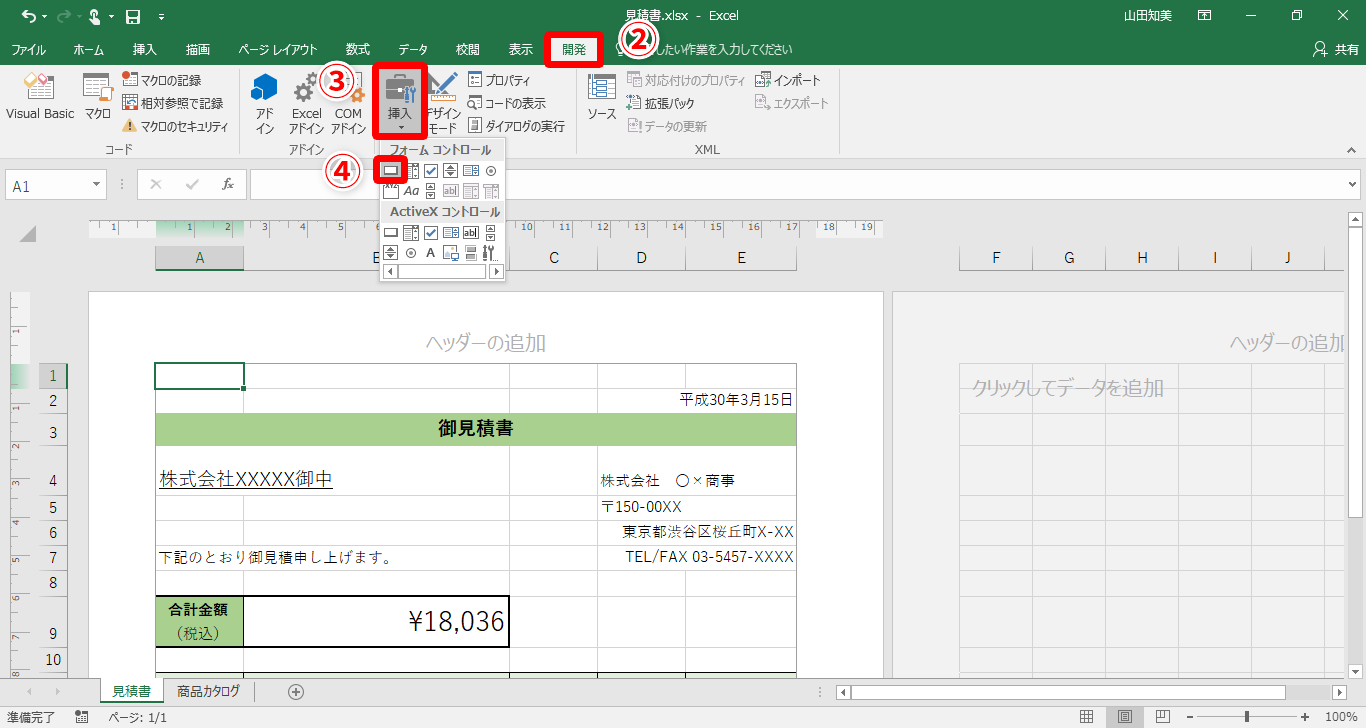Click the cell showing ¥18,036
This screenshot has width=1366, height=728.
(x=376, y=621)
